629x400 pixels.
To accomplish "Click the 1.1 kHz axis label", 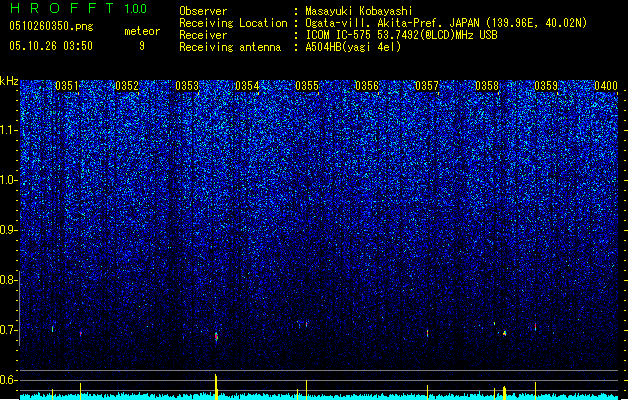I will pyautogui.click(x=9, y=130).
